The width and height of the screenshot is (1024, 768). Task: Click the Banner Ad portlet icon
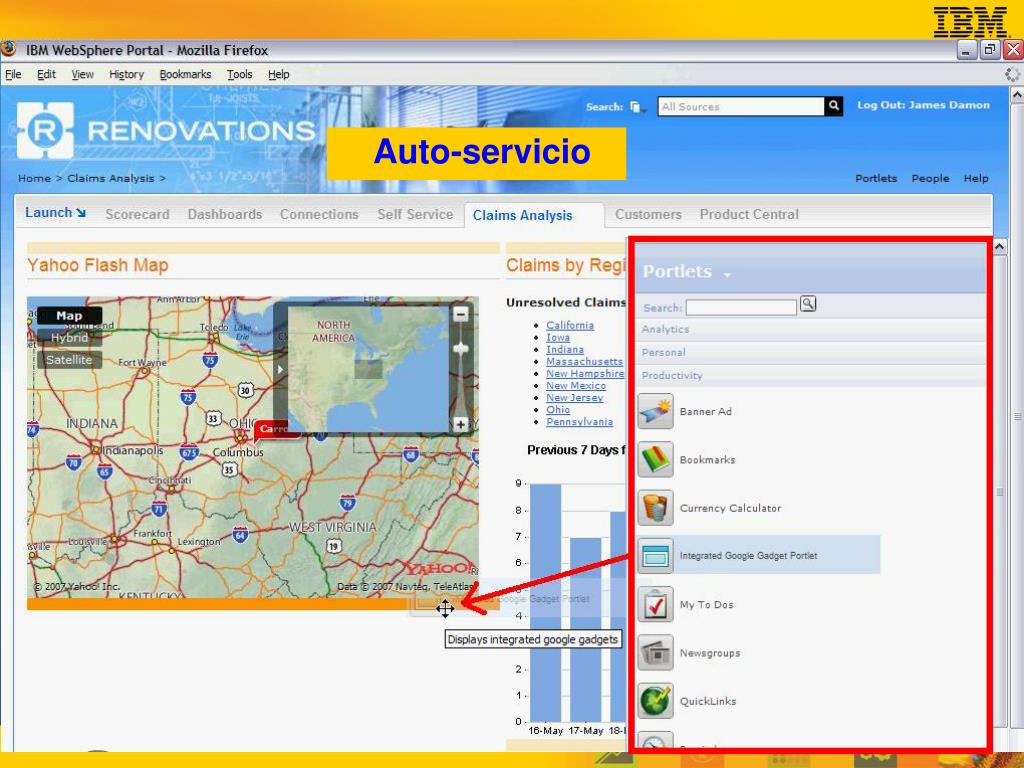[x=655, y=411]
